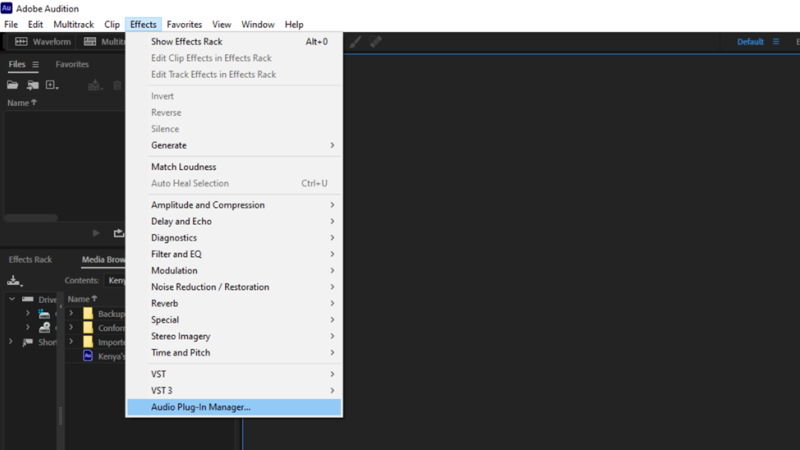Select the Imported folder icon

click(88, 342)
